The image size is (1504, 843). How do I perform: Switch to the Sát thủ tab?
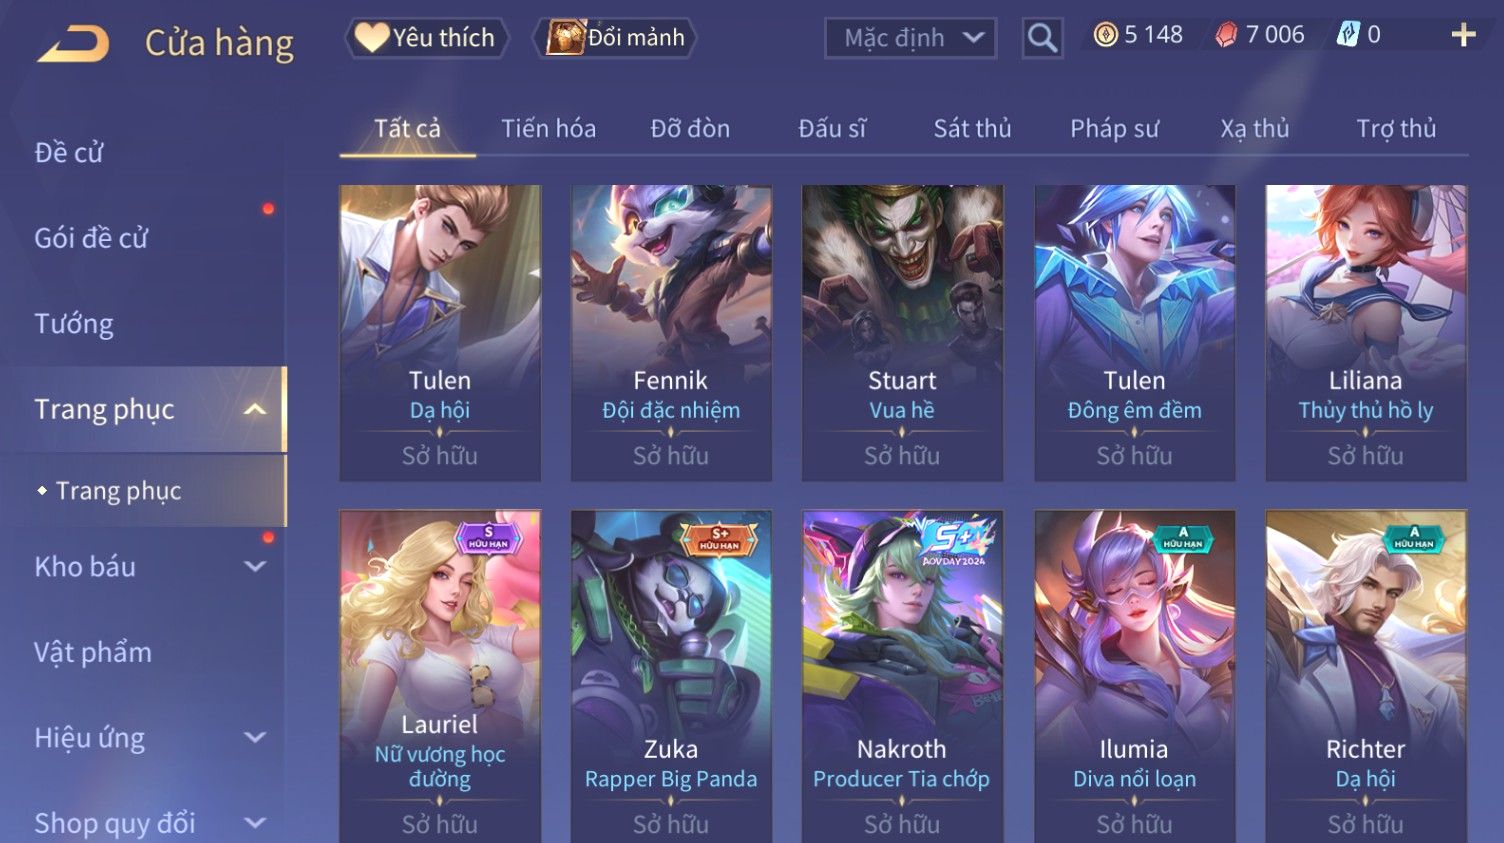(x=972, y=128)
